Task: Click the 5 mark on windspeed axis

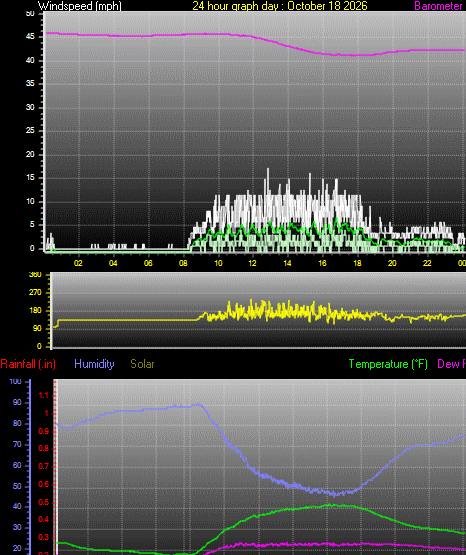Action: [32, 224]
